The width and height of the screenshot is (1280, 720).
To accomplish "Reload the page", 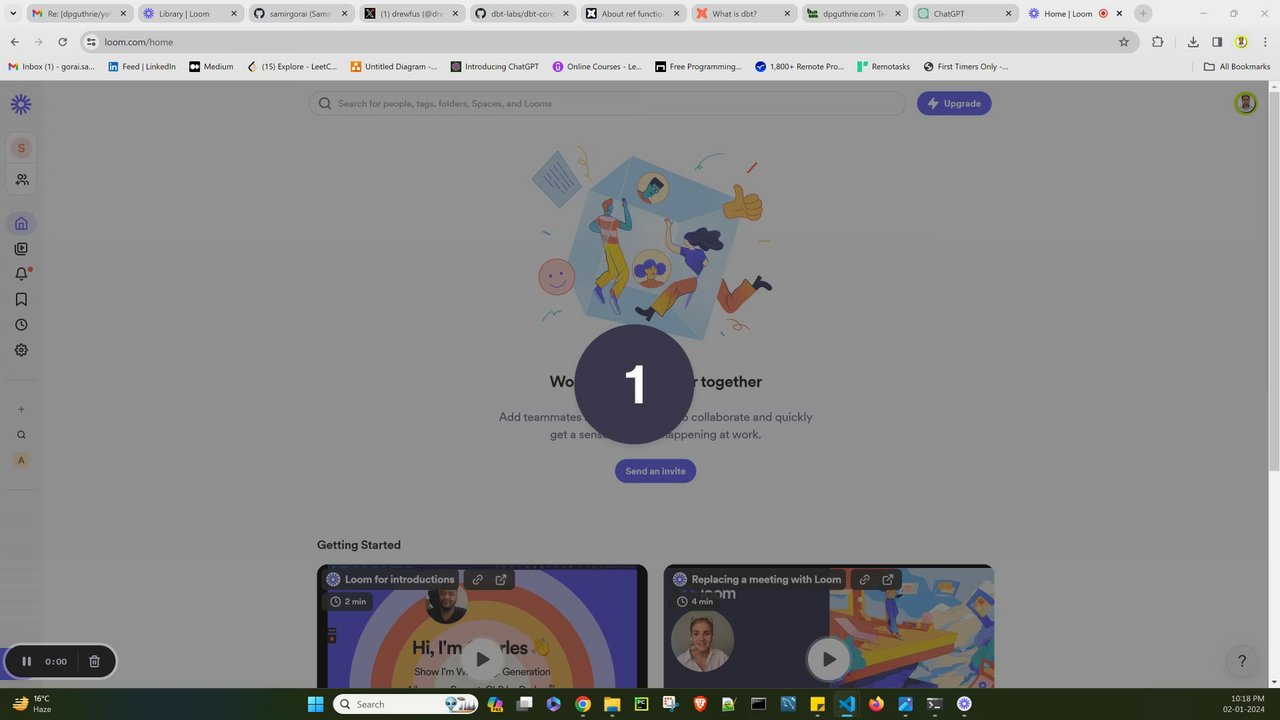I will (x=62, y=42).
